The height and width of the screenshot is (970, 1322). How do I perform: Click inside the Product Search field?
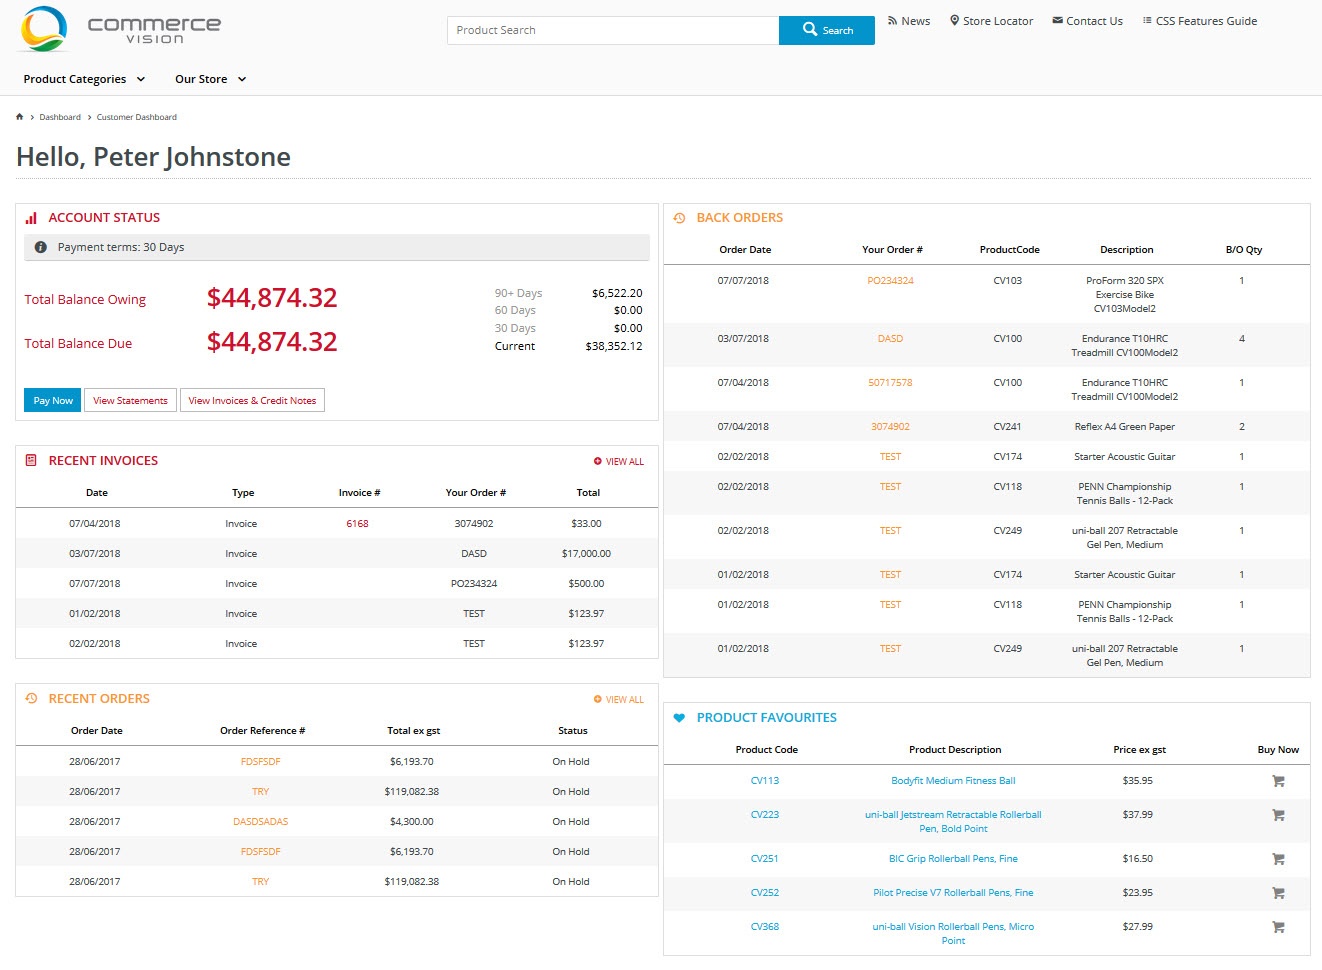610,30
